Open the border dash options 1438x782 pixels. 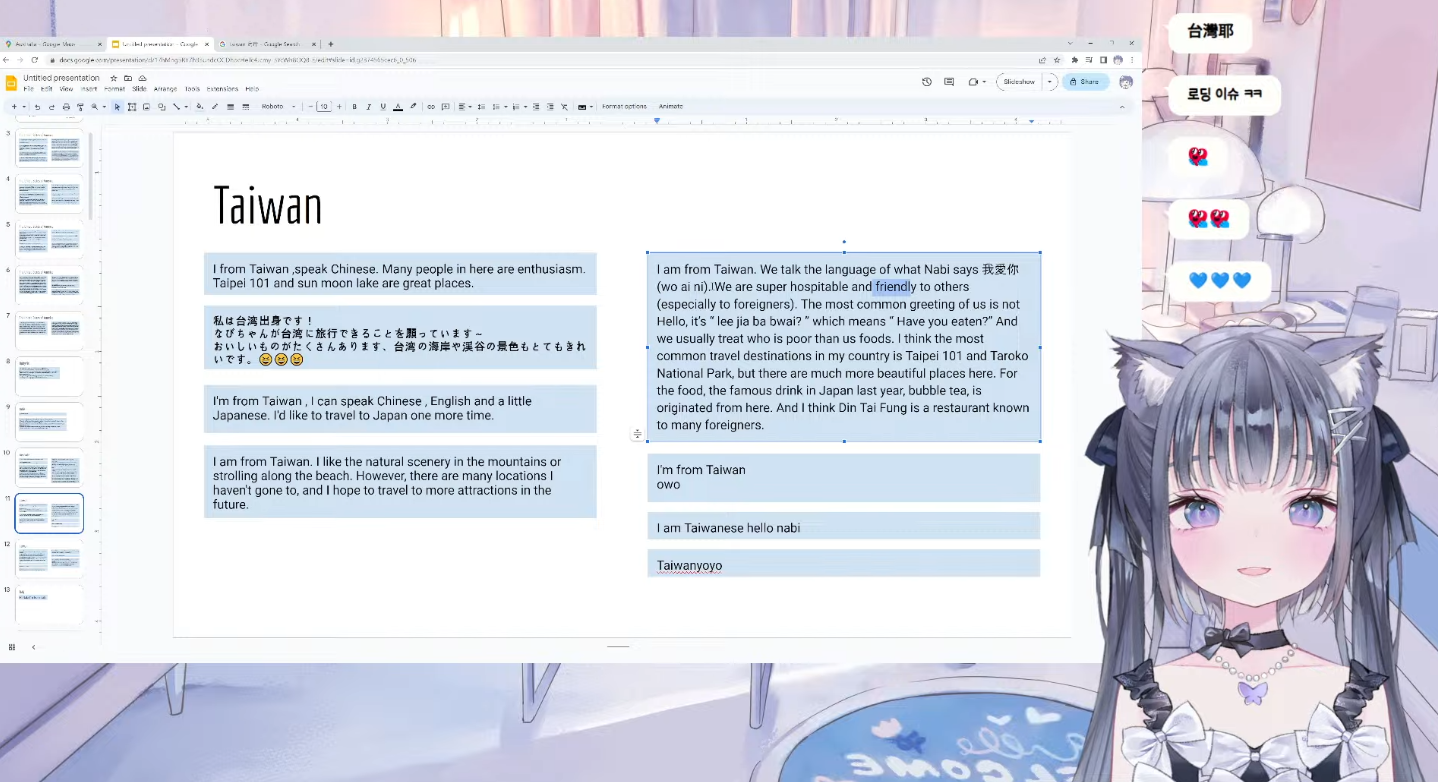pyautogui.click(x=245, y=106)
